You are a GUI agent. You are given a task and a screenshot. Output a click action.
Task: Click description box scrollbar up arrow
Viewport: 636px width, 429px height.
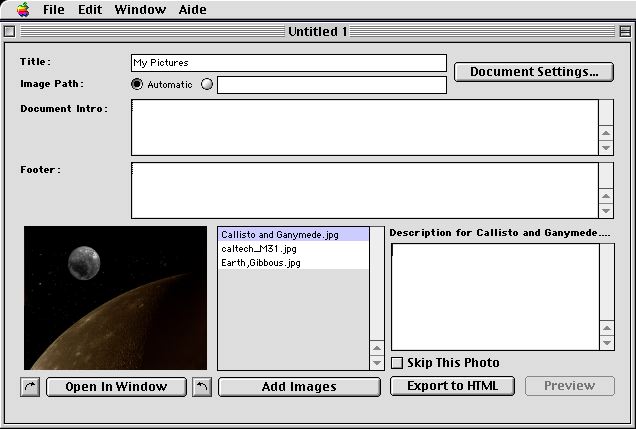point(607,328)
